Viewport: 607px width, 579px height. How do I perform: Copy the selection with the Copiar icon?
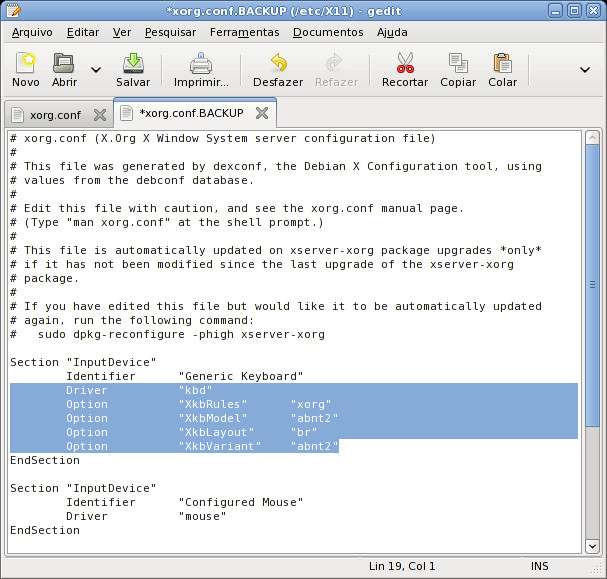[458, 63]
